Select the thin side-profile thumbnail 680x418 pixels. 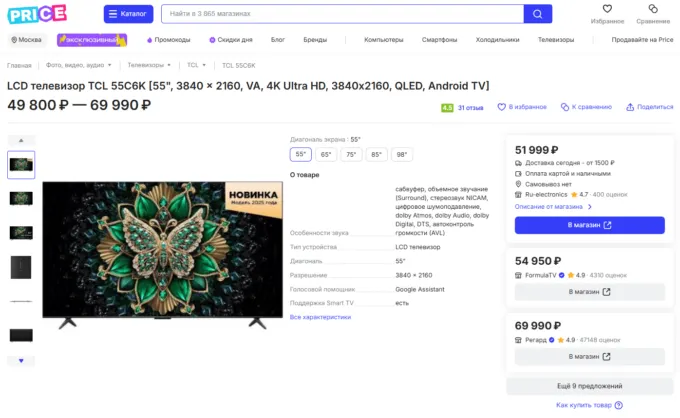click(21, 301)
